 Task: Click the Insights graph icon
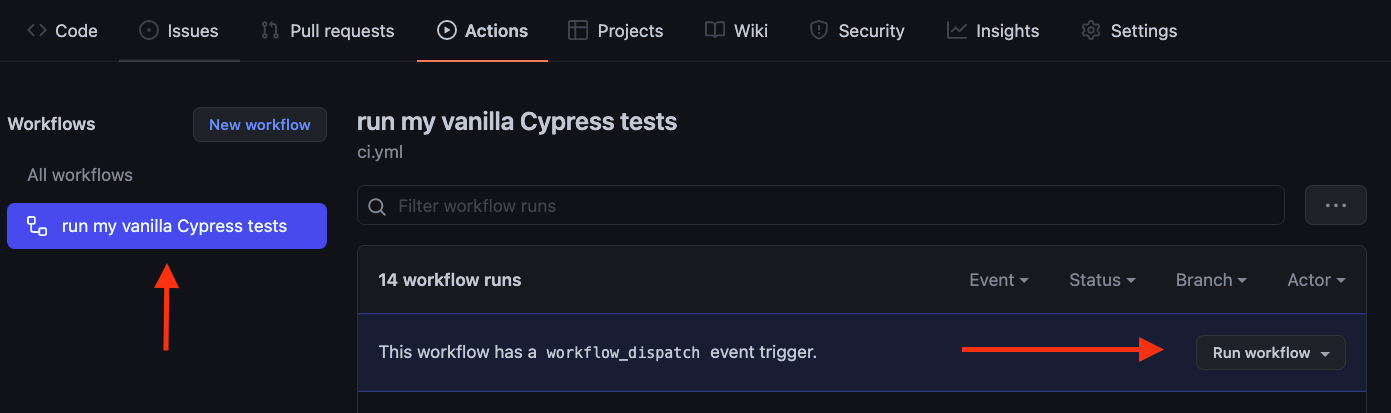(956, 31)
